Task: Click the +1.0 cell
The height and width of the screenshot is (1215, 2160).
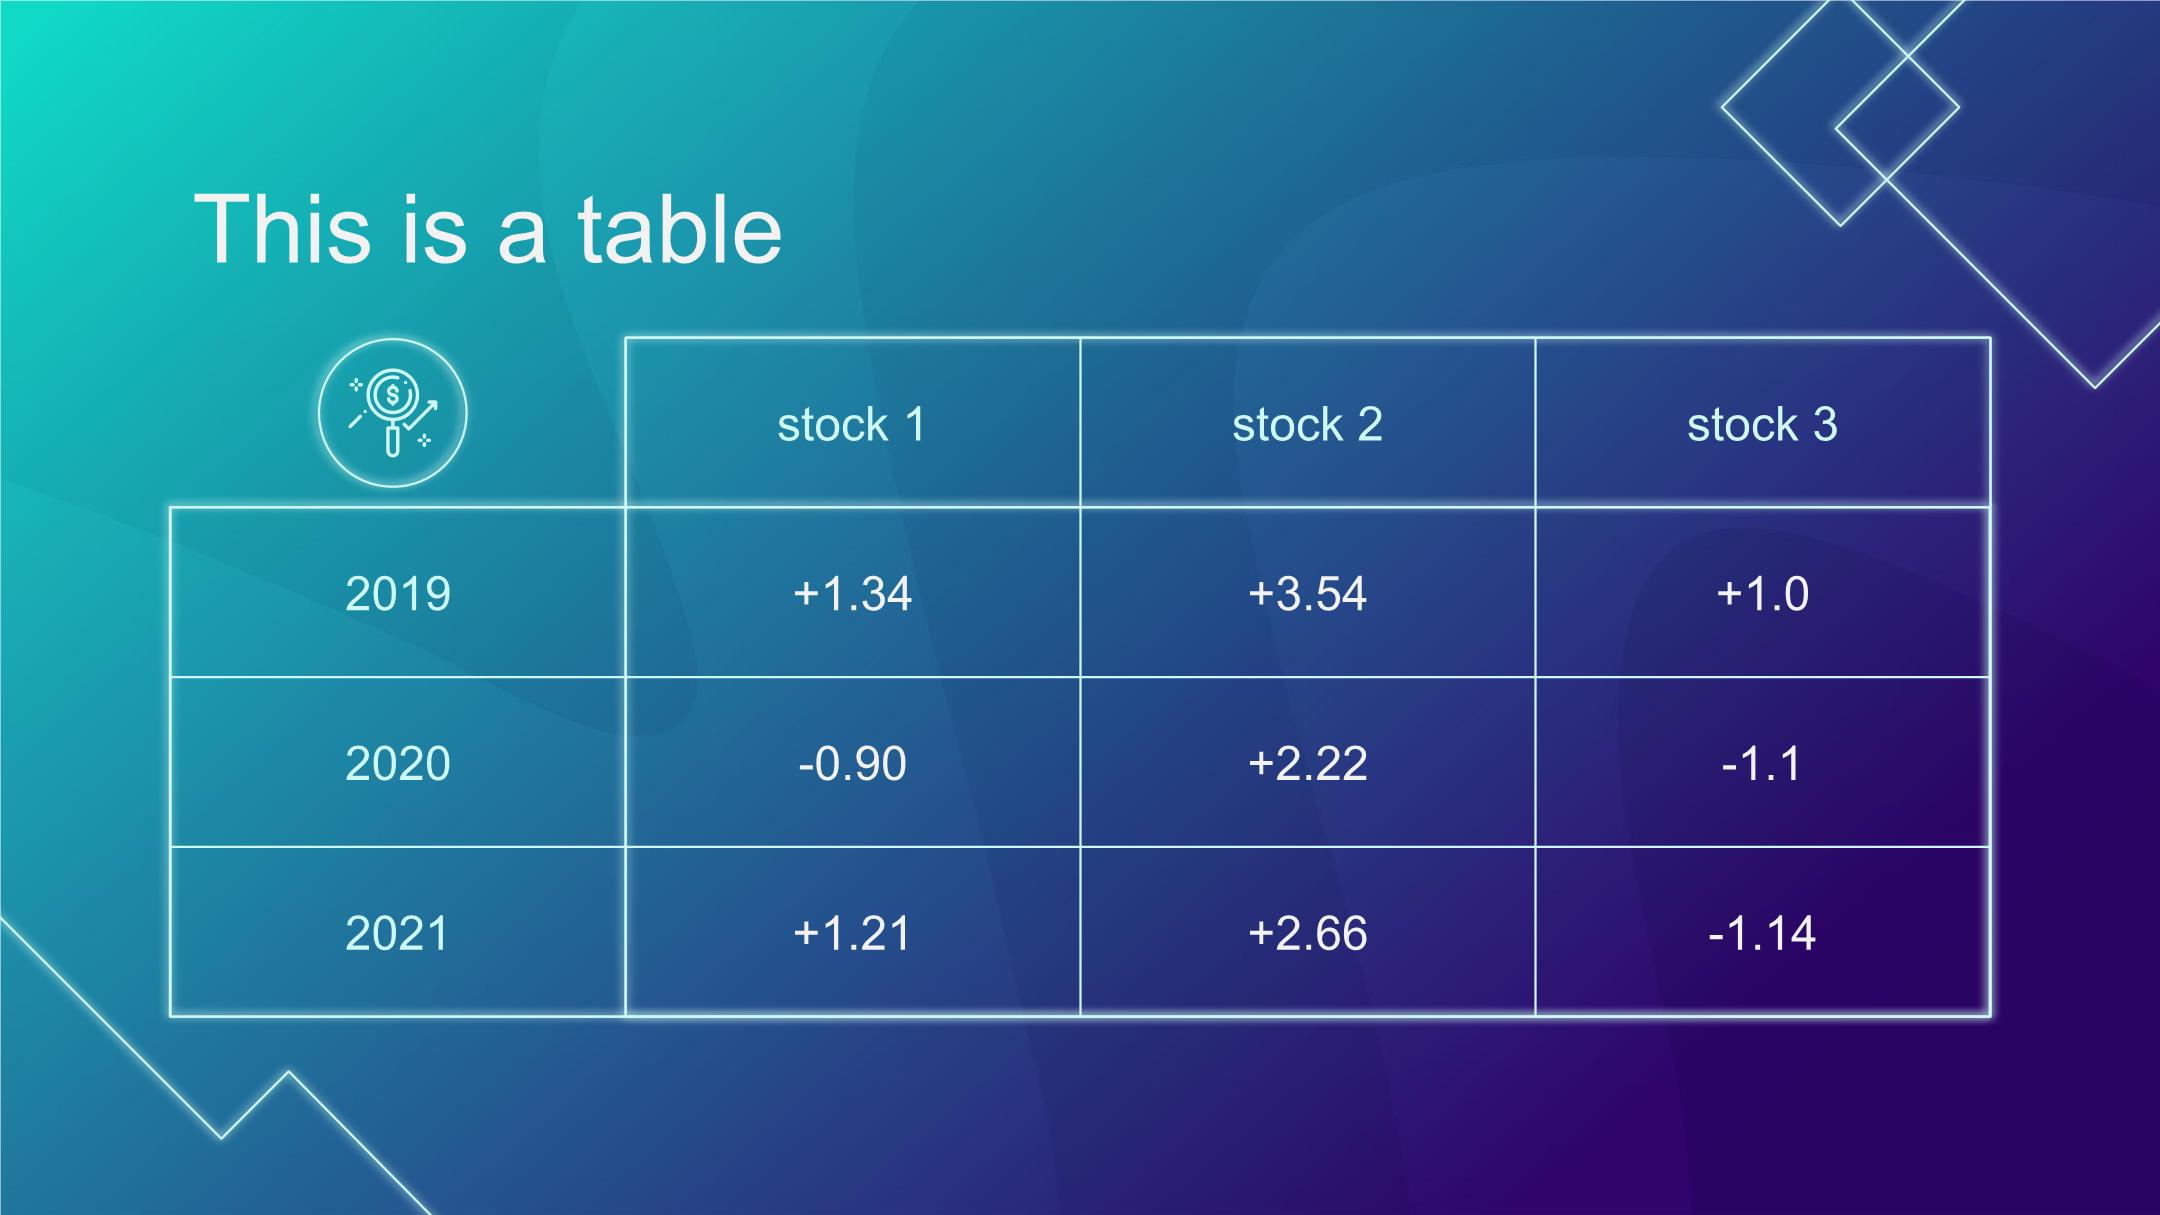Action: [1762, 593]
